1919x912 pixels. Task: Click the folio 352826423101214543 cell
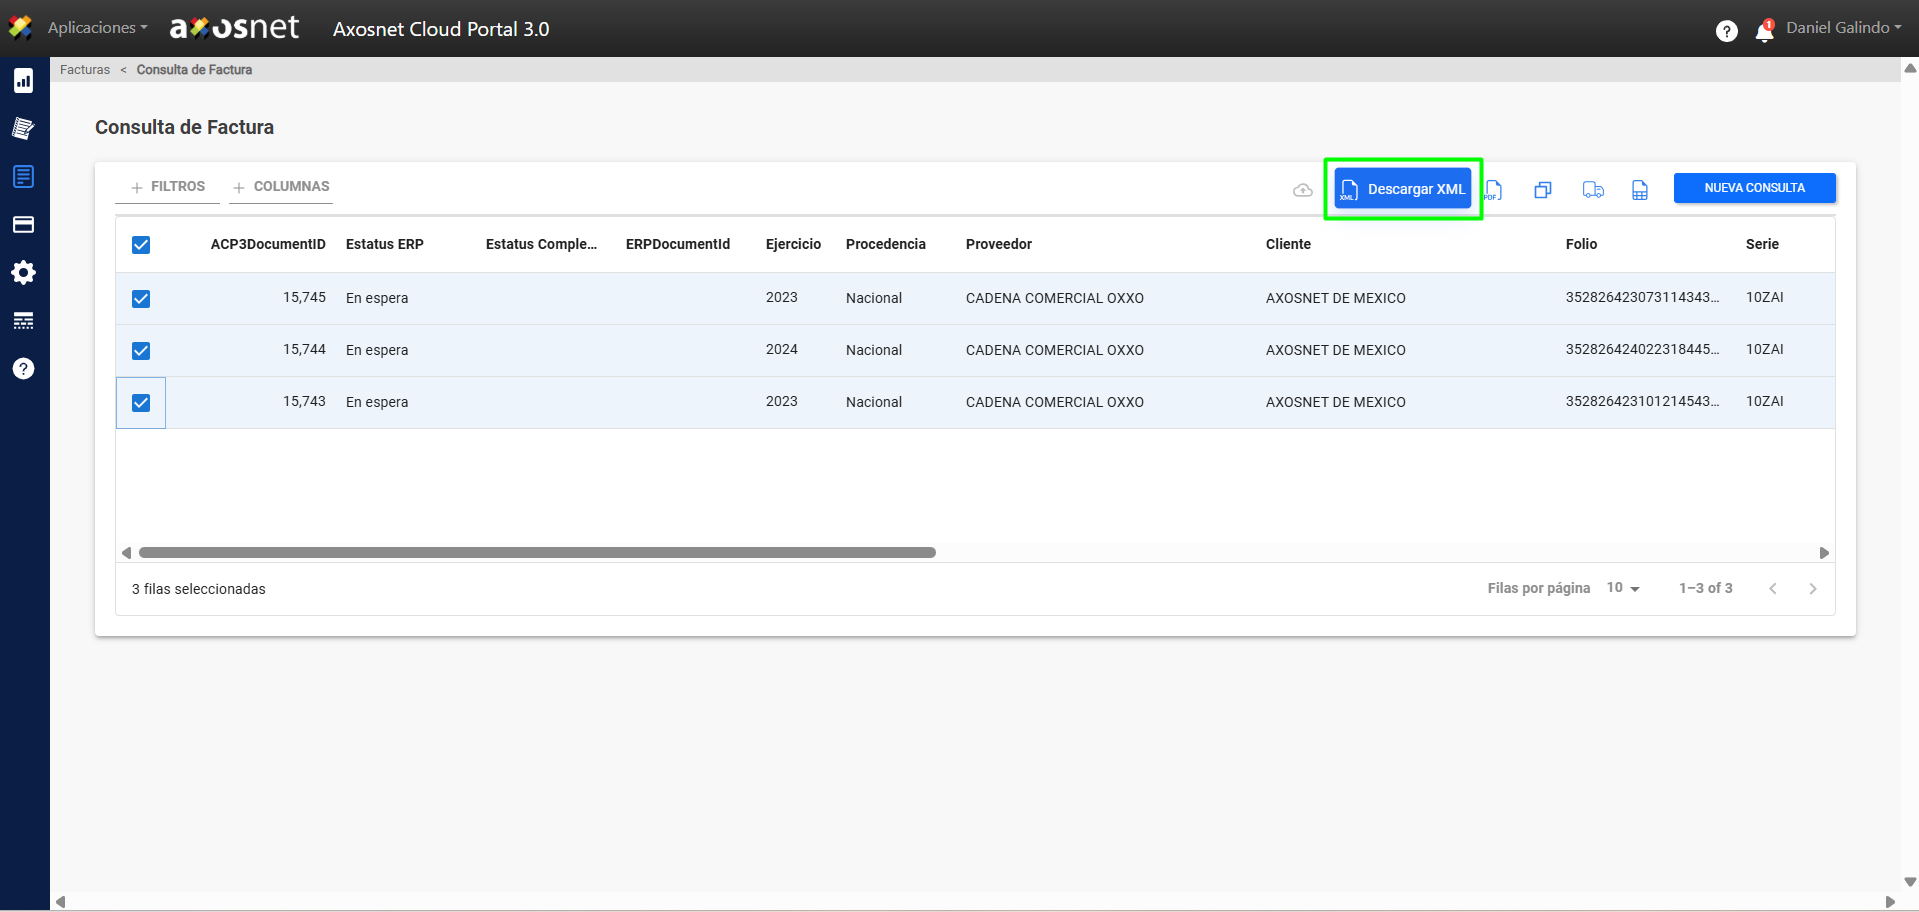point(1643,402)
